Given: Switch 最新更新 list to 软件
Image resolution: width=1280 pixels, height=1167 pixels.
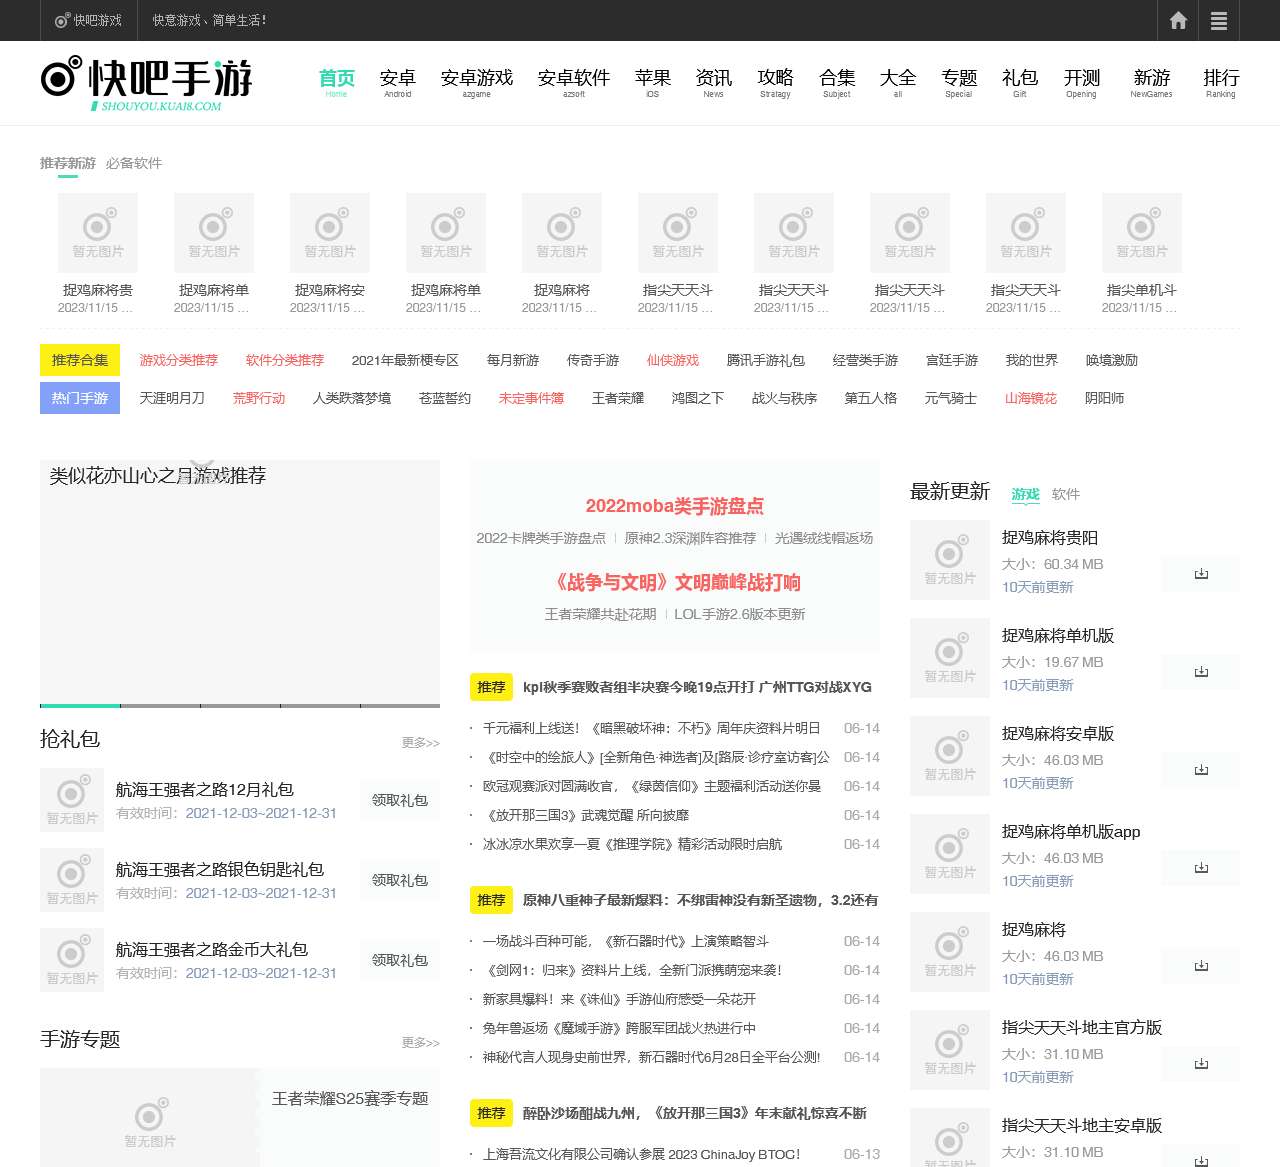Looking at the screenshot, I should (x=1066, y=494).
